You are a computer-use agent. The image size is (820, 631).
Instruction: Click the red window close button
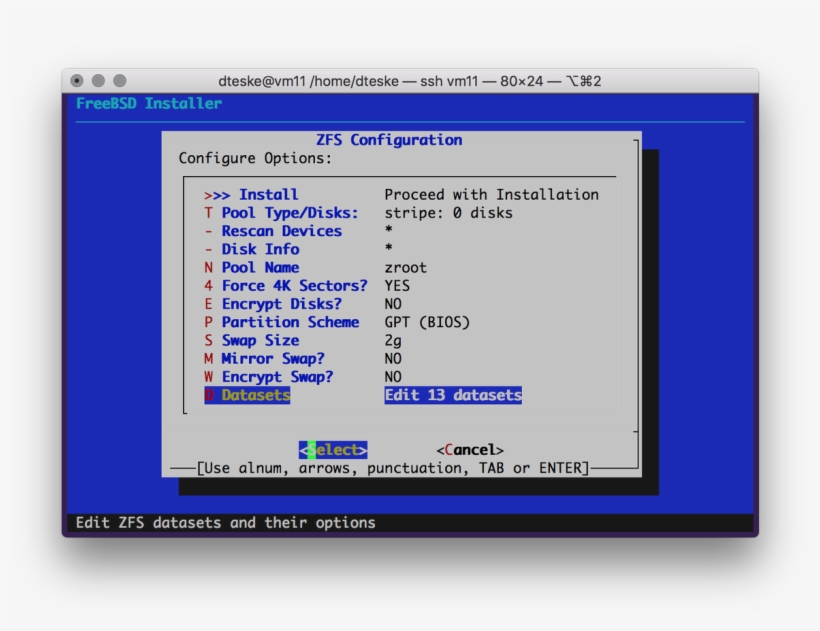tap(78, 81)
